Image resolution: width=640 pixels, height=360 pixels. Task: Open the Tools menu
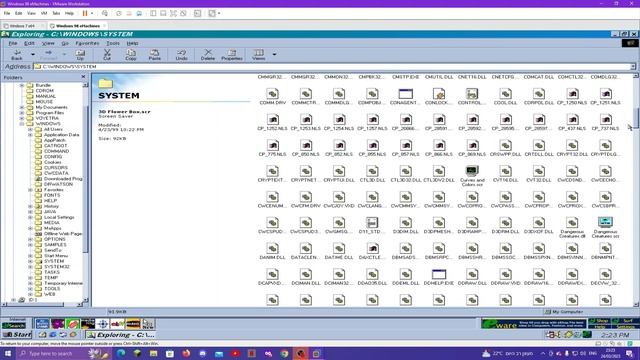(113, 43)
